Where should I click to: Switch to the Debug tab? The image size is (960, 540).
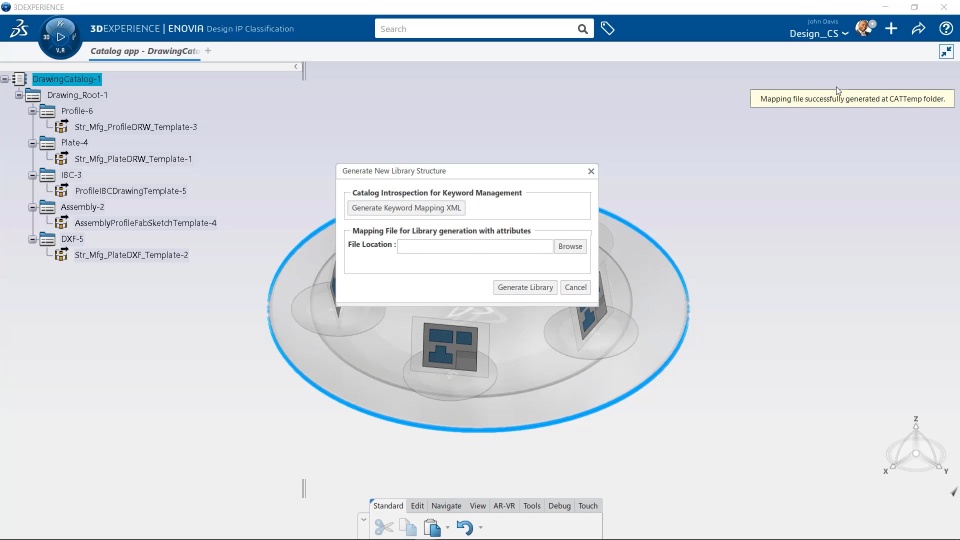[559, 506]
